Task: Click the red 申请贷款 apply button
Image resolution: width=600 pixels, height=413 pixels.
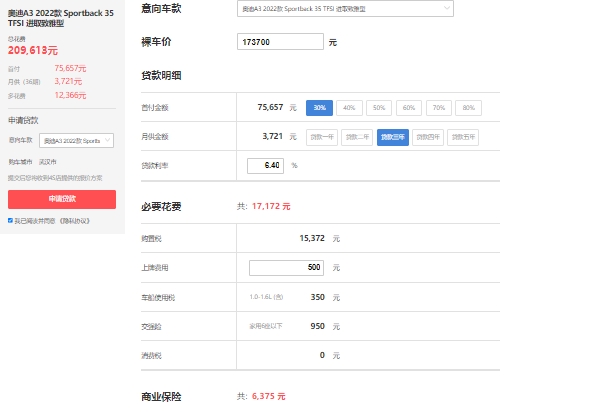Action: pyautogui.click(x=61, y=199)
